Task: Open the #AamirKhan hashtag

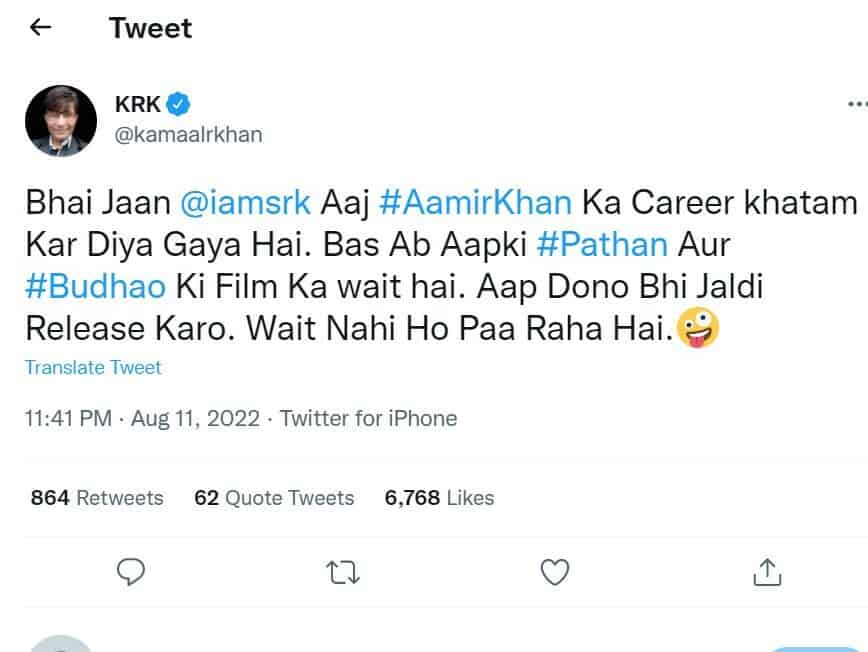Action: [x=476, y=203]
